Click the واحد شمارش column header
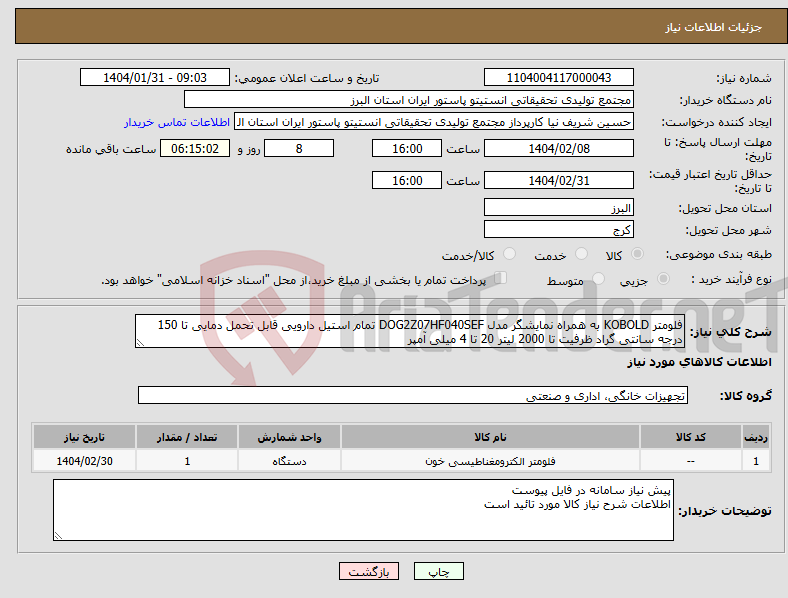Viewport: 788px width, 598px height. [x=289, y=437]
